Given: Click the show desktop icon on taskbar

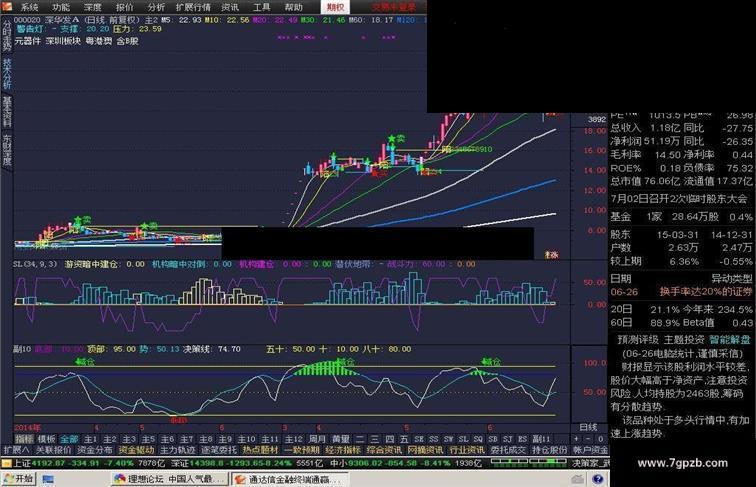Looking at the screenshot, I should pyautogui.click(x=48, y=479).
